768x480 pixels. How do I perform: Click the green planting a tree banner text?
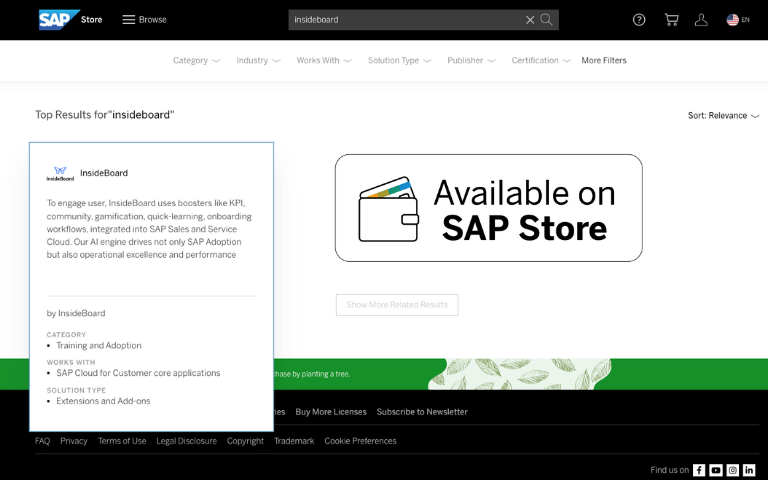[x=312, y=374]
